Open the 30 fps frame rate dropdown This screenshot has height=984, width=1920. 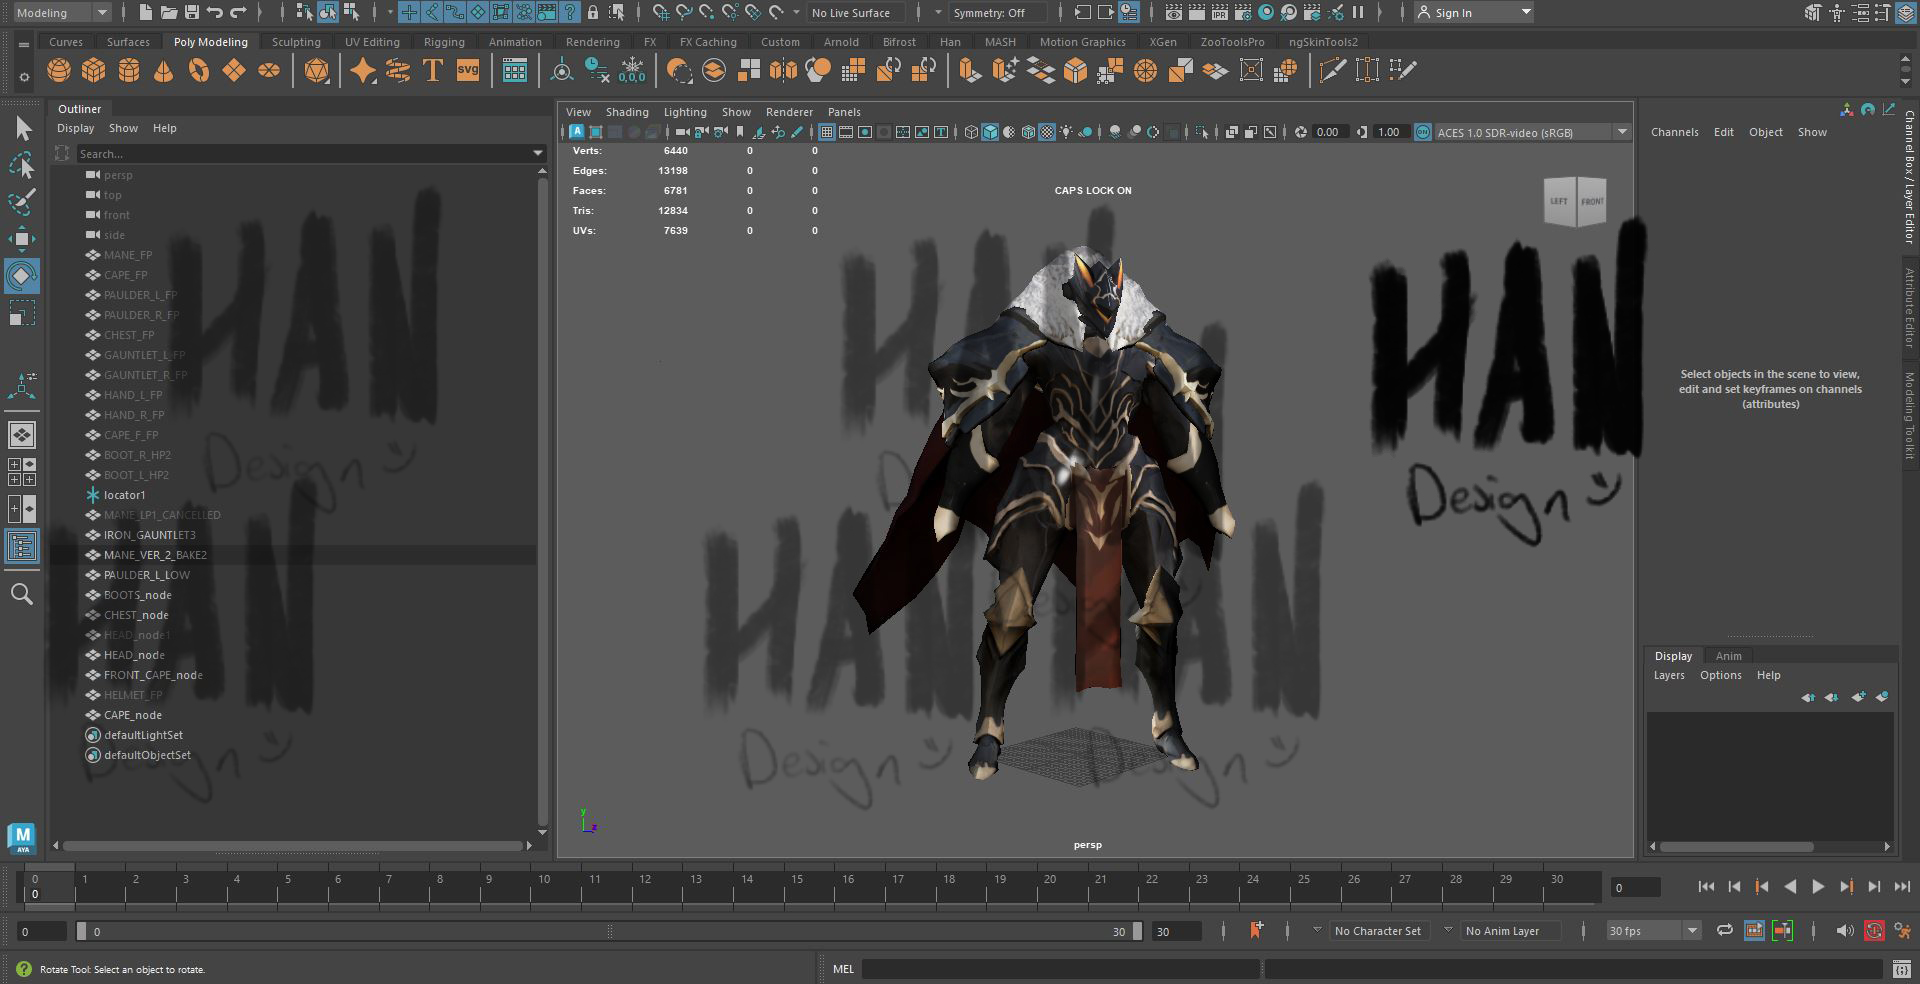click(1653, 931)
